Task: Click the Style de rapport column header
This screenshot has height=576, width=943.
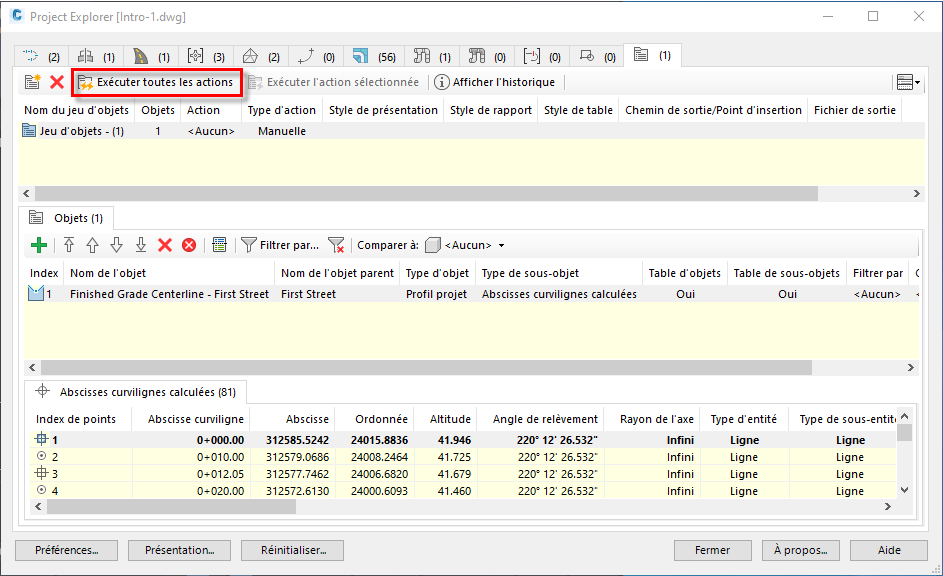Action: click(x=491, y=110)
